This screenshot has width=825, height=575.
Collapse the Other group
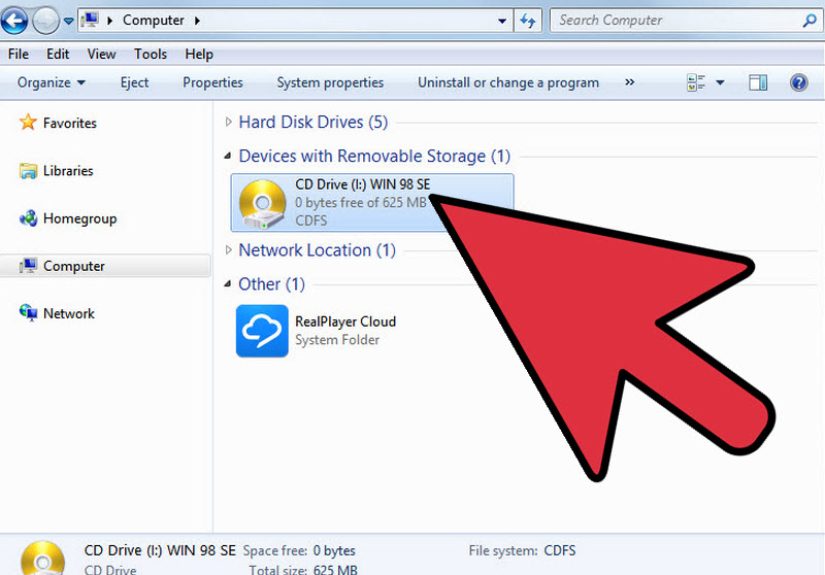(x=228, y=284)
